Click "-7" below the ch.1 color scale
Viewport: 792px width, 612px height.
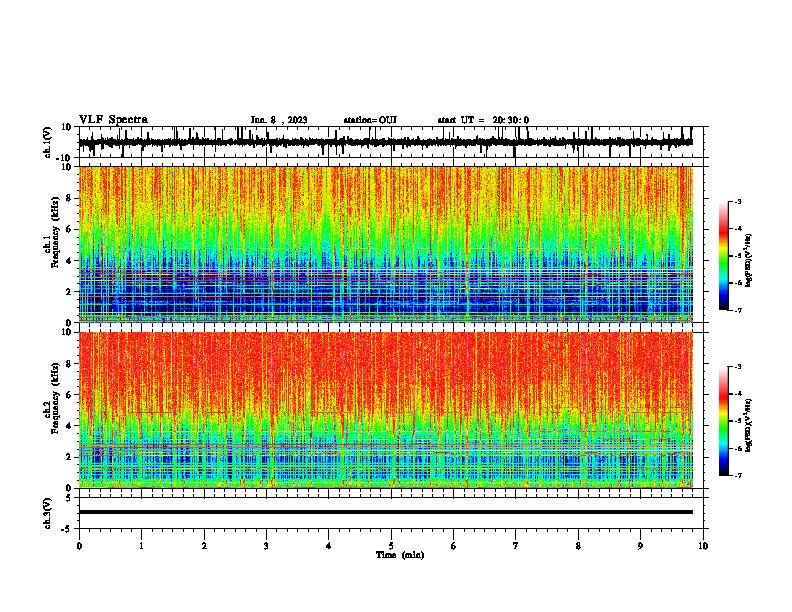[738, 311]
